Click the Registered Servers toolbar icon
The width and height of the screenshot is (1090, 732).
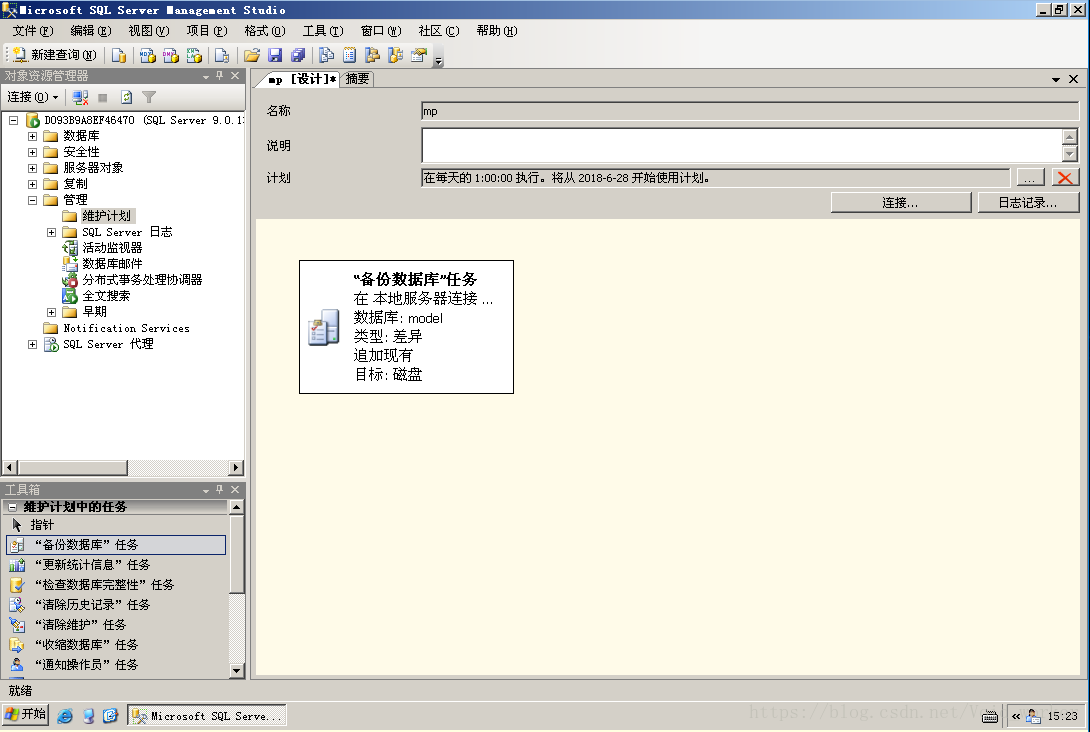click(x=326, y=56)
